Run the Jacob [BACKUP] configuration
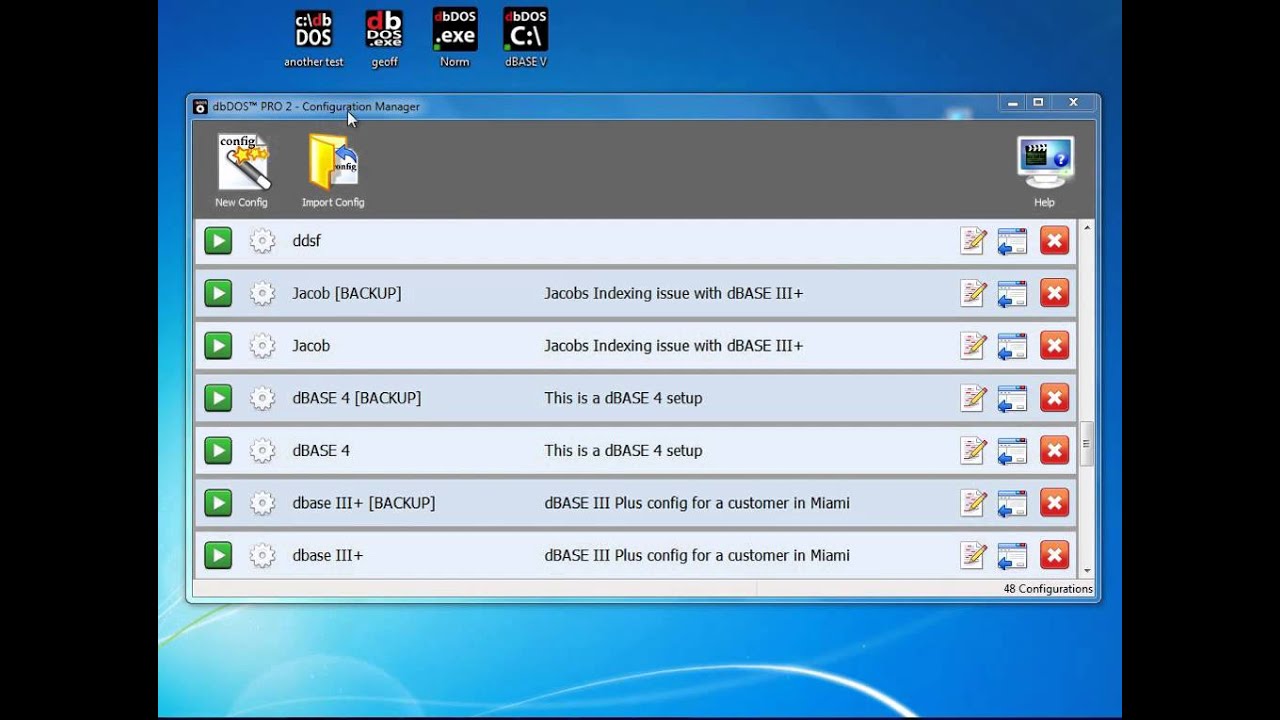The height and width of the screenshot is (720, 1280). coord(218,293)
